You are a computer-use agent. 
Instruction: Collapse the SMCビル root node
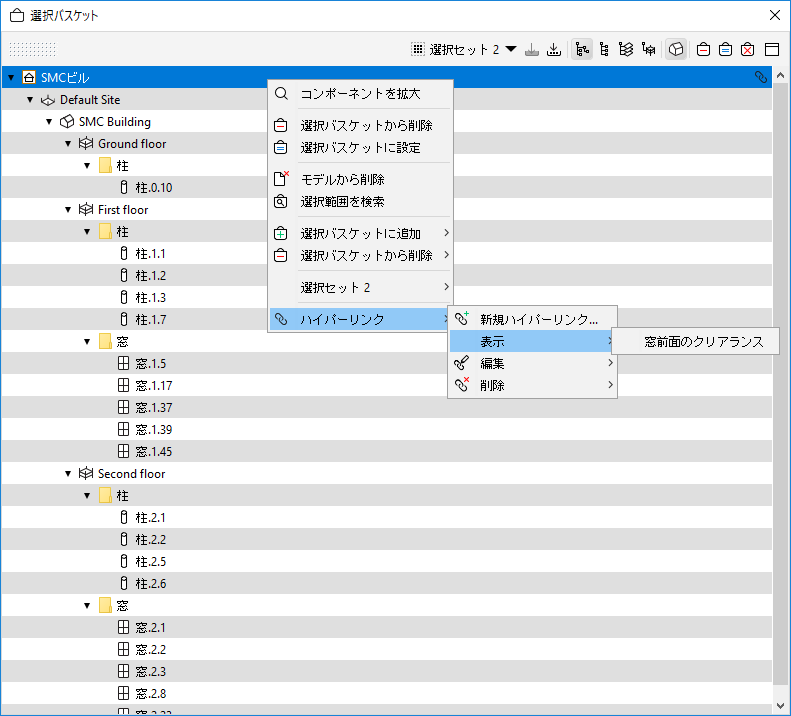(x=11, y=78)
